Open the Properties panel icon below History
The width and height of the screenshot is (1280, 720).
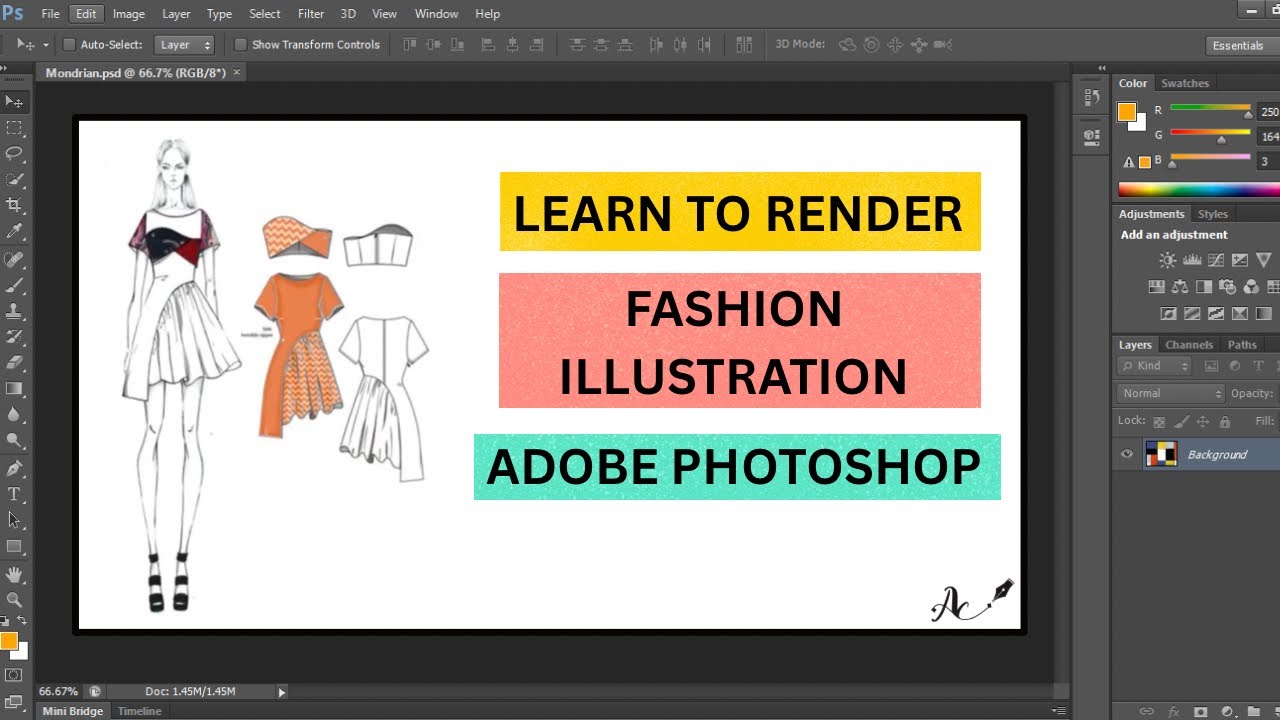(1091, 136)
